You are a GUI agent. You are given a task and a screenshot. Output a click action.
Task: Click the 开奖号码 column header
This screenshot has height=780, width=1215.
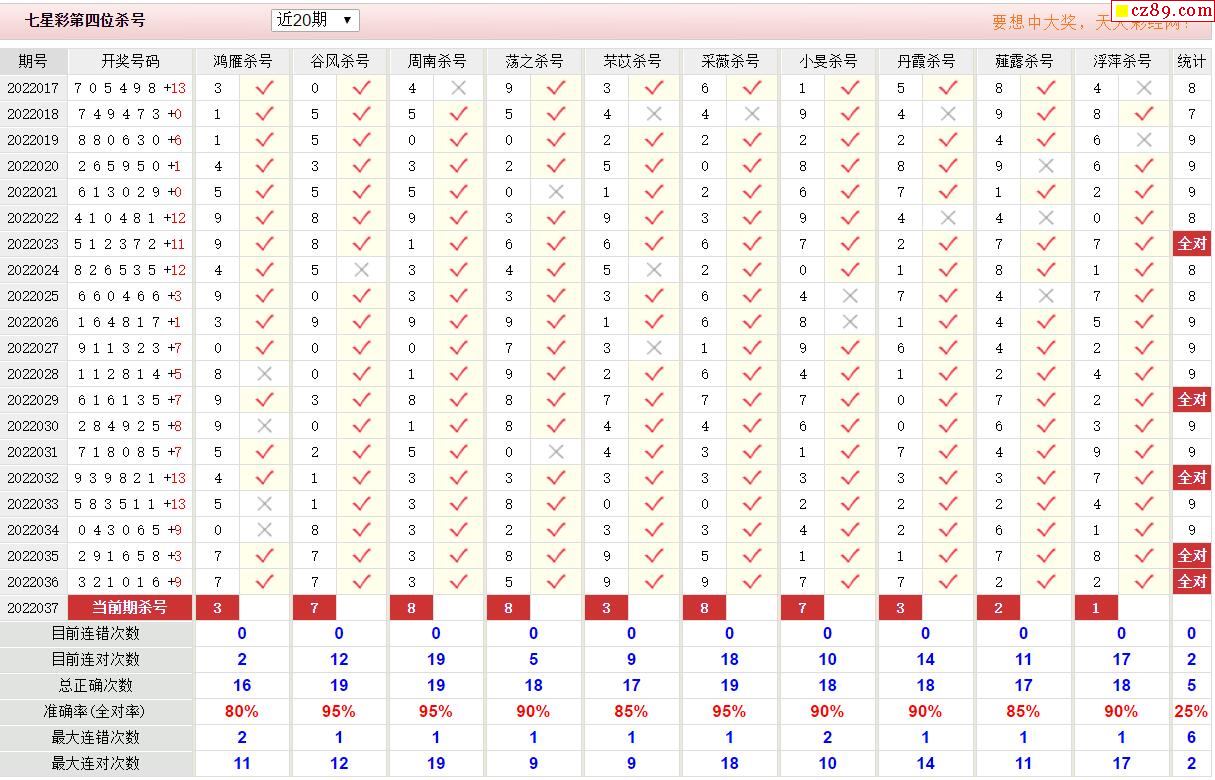(130, 61)
